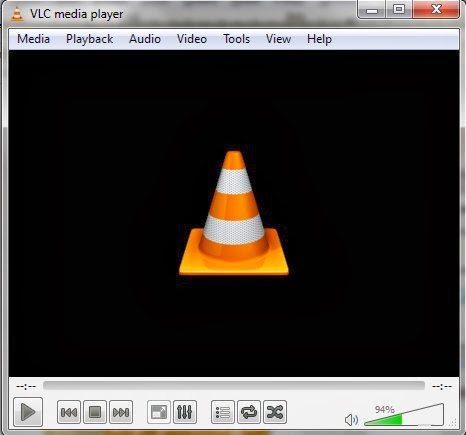Toggle loop repeat mode
This screenshot has width=466, height=435.
(x=249, y=412)
